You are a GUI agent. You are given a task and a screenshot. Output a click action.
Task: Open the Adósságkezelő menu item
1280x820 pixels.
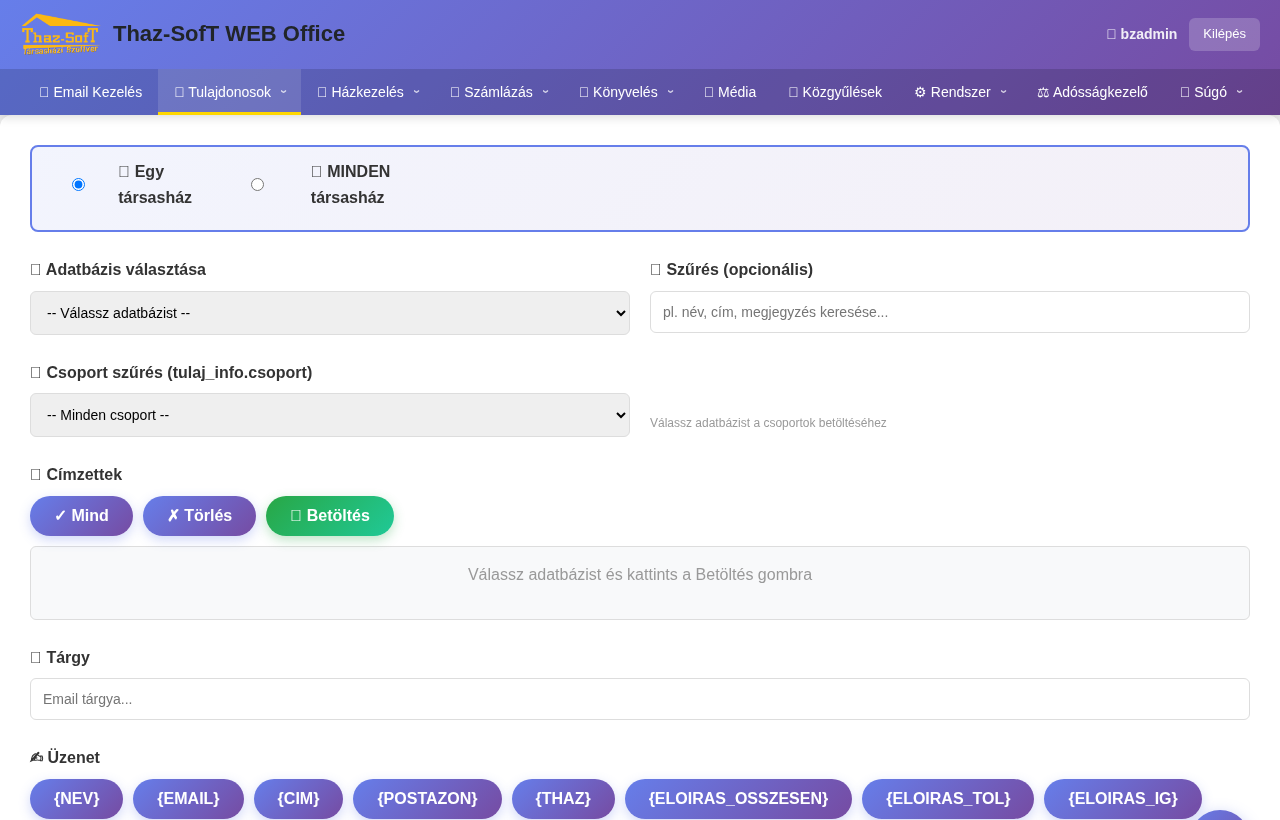1092,92
